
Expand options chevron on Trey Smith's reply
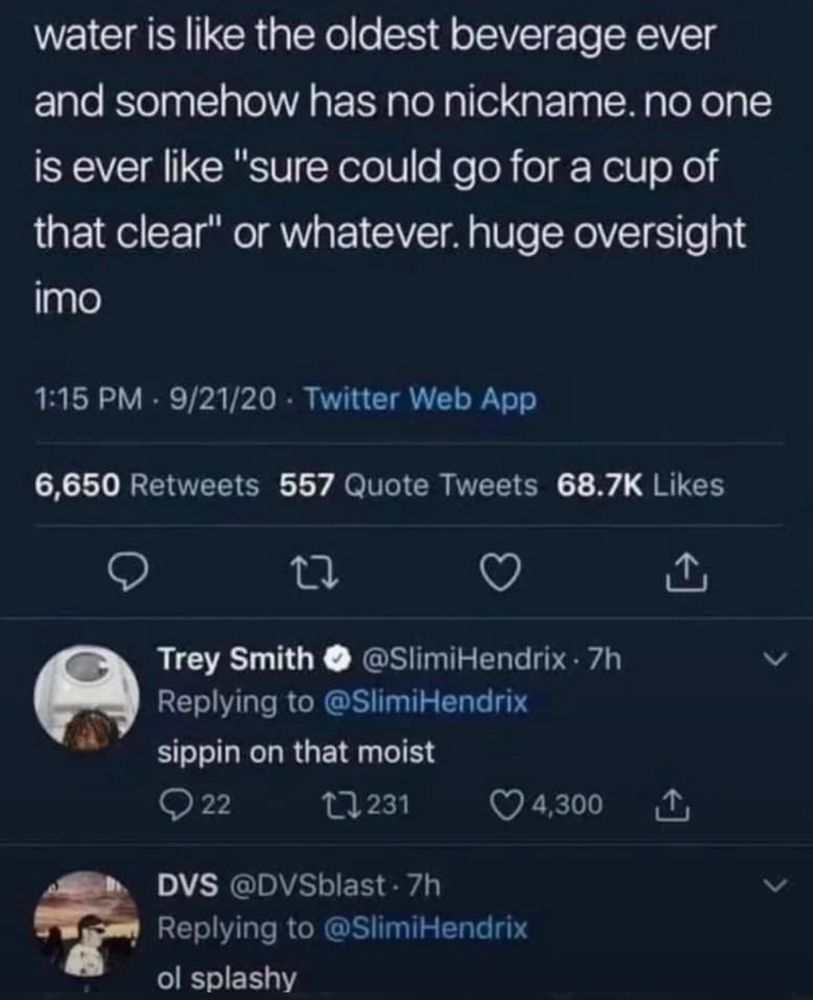click(x=776, y=658)
